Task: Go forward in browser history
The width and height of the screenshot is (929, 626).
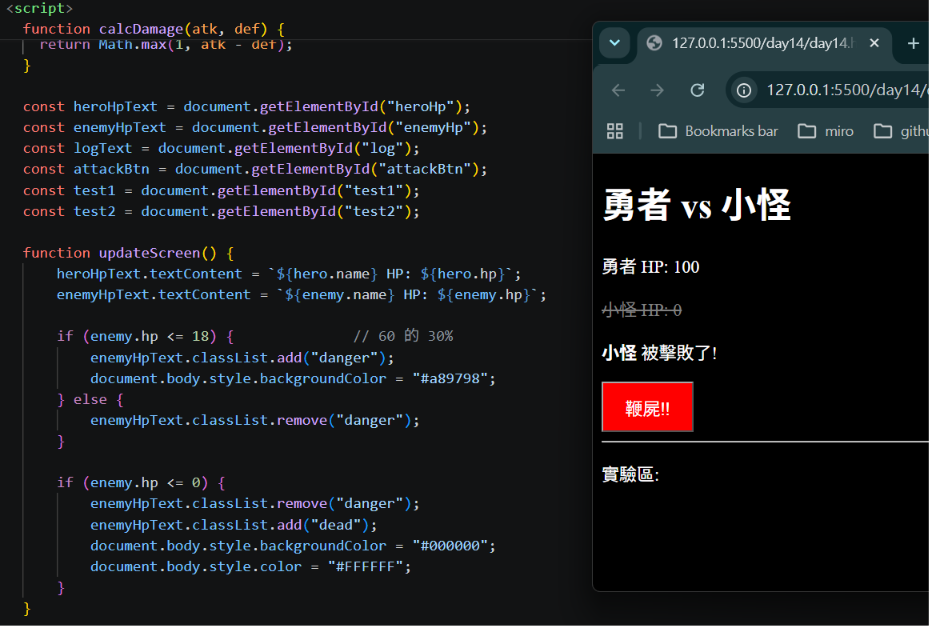Action: click(657, 90)
